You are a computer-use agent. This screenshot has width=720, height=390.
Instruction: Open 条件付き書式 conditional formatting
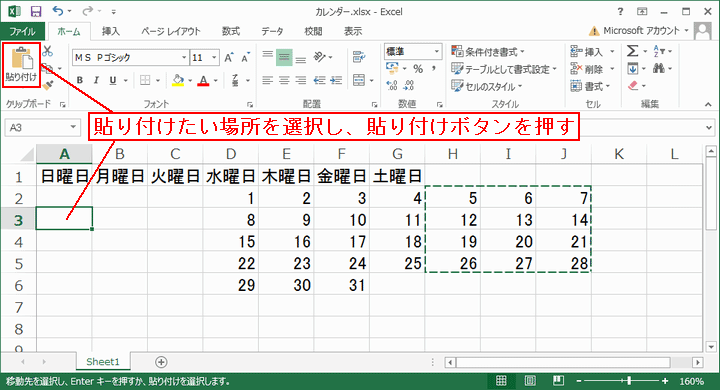[488, 51]
